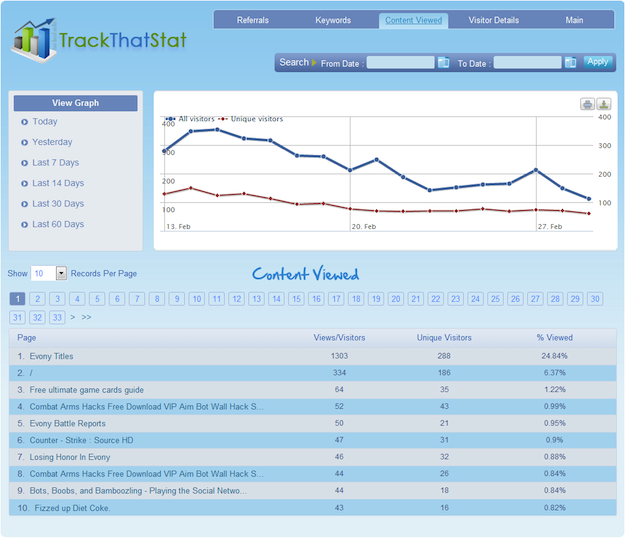This screenshot has width=625, height=539.
Task: Switch to the Referrals tab
Action: pos(252,20)
